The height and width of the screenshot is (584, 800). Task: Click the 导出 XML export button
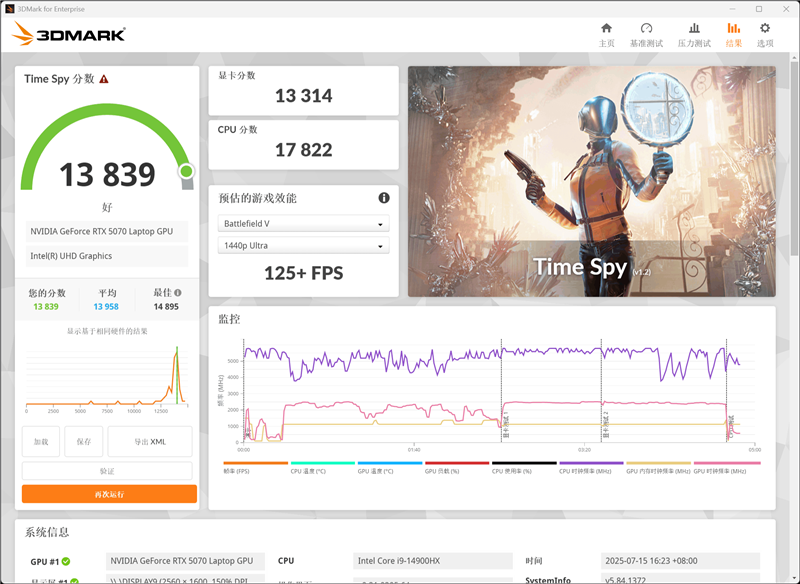150,441
